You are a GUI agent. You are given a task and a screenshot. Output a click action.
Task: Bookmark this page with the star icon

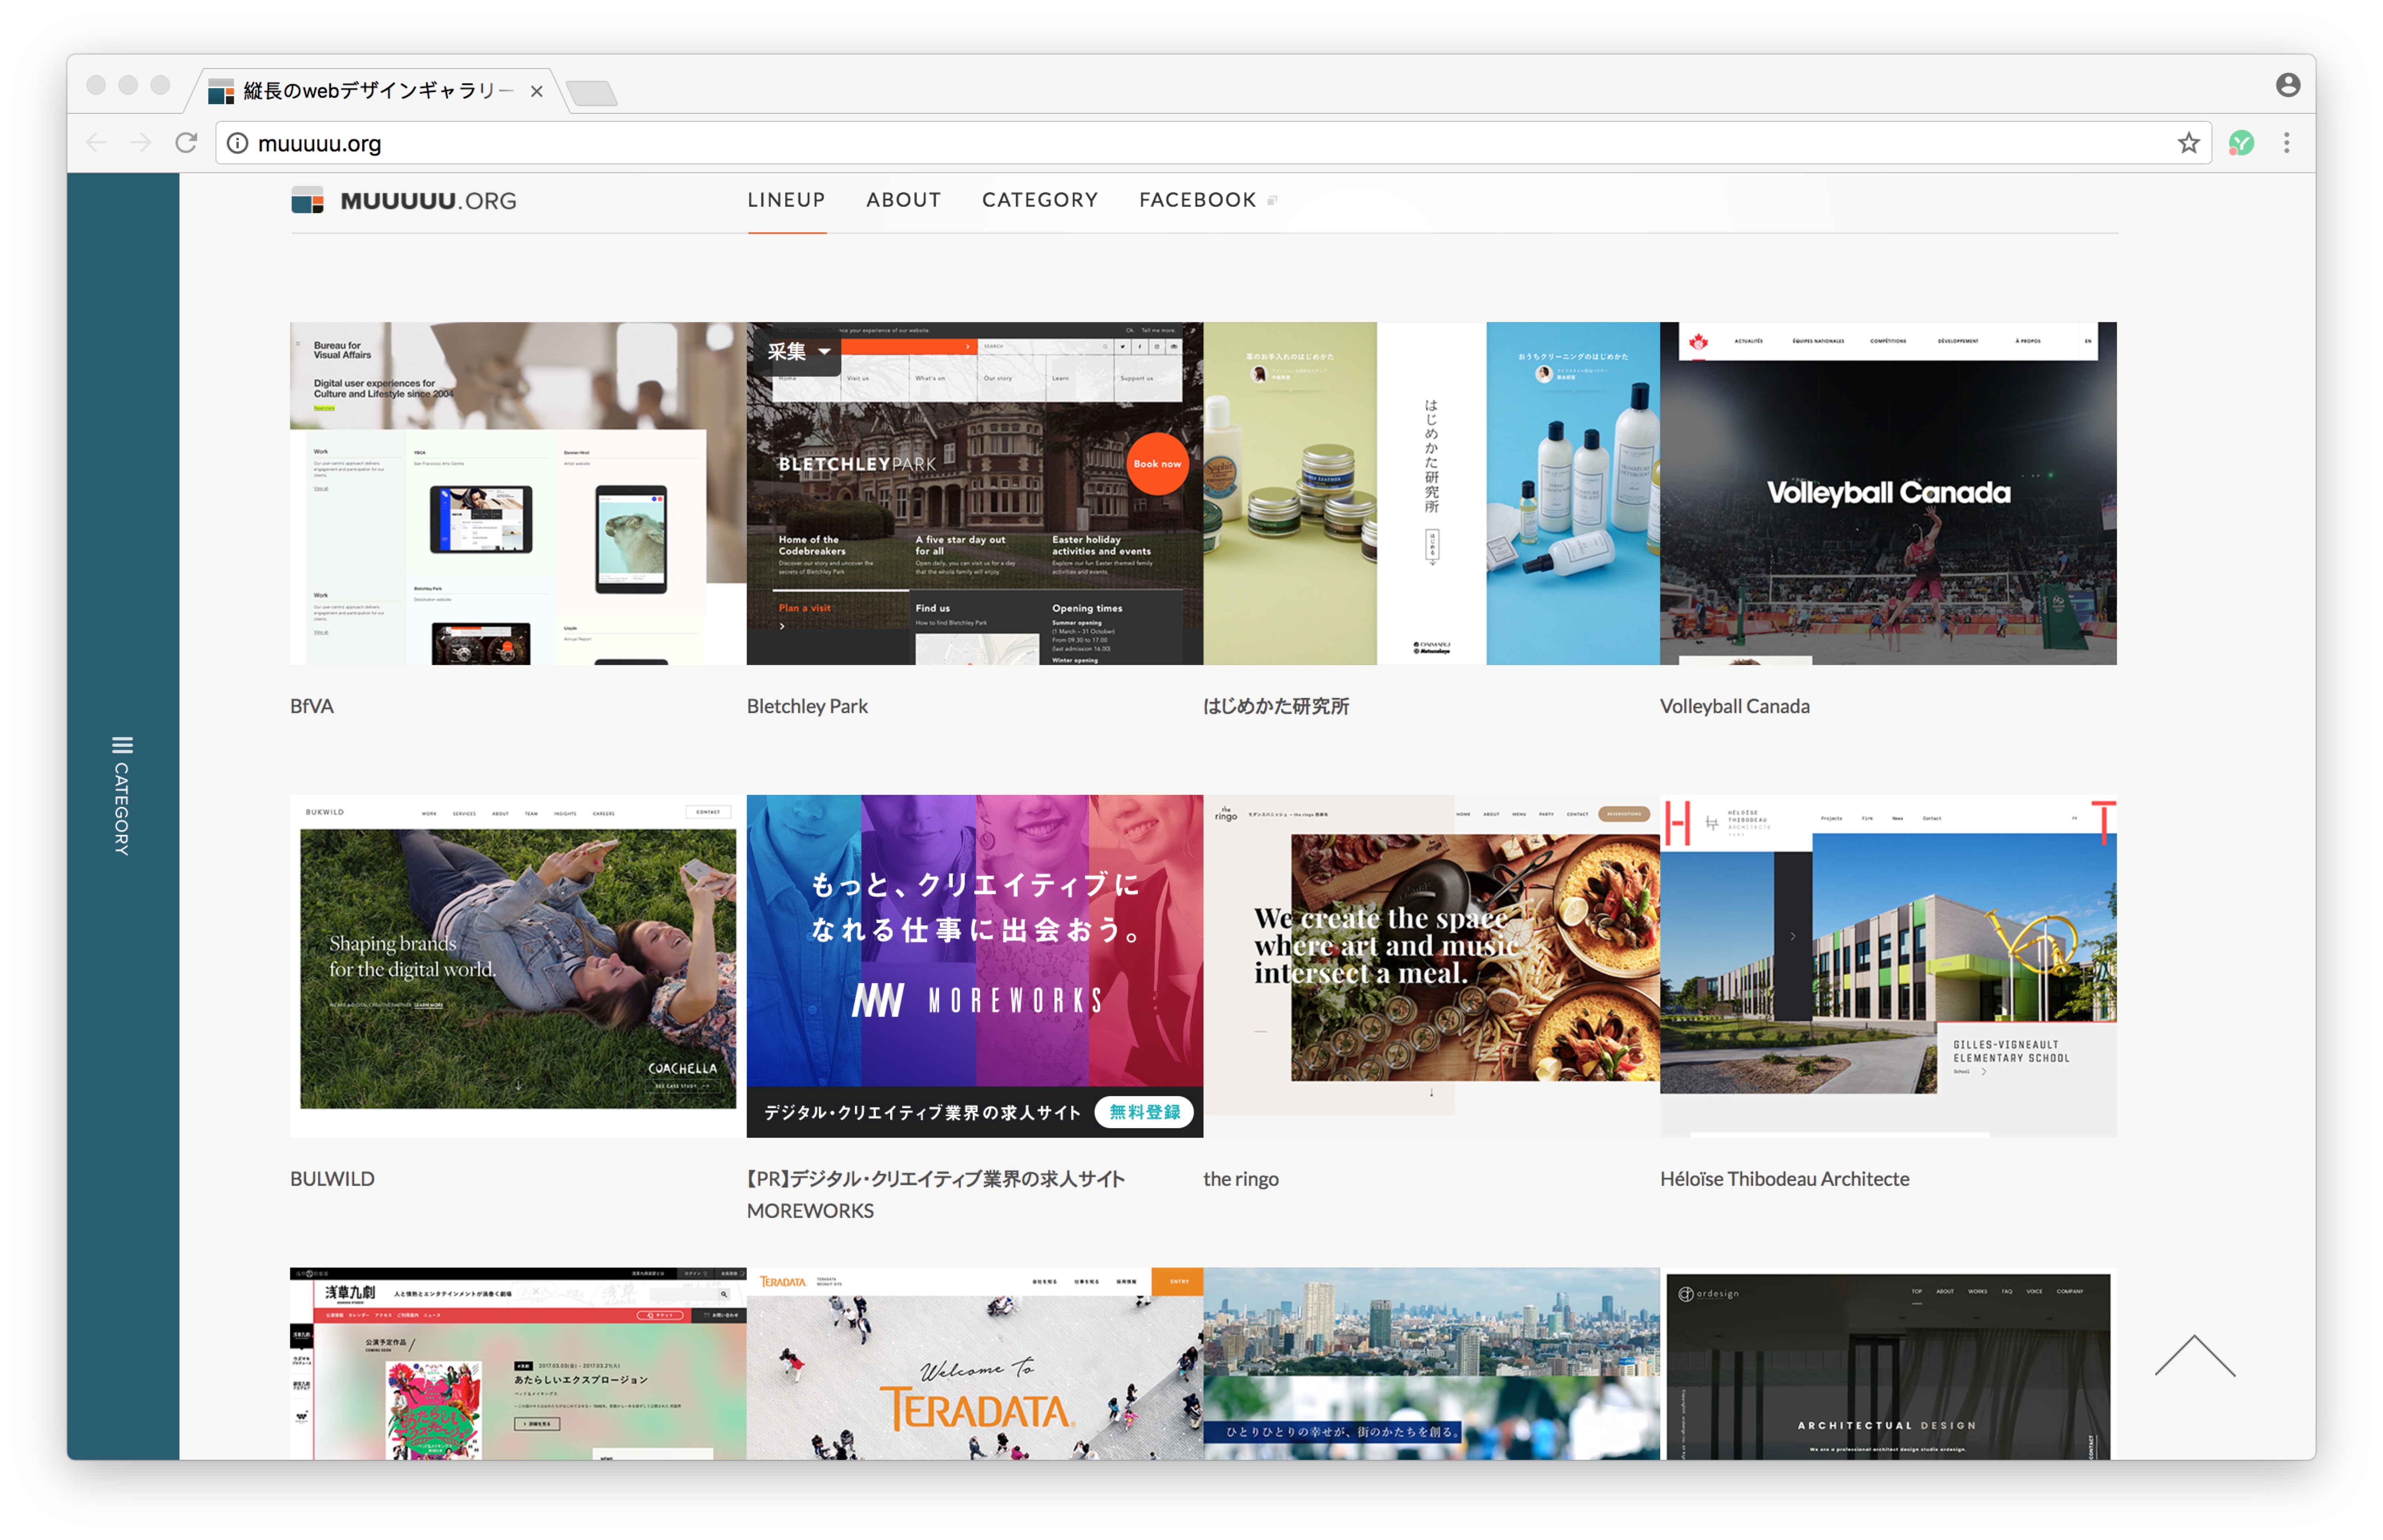click(x=2188, y=143)
